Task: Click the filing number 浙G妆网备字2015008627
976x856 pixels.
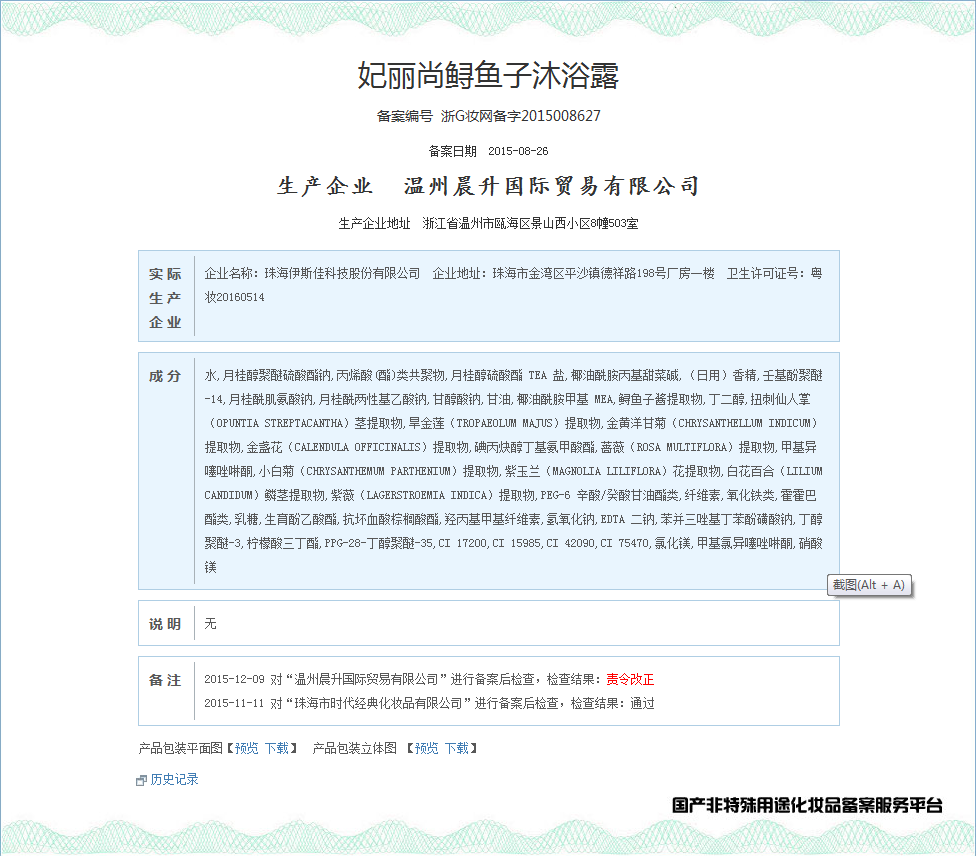Action: point(521,116)
